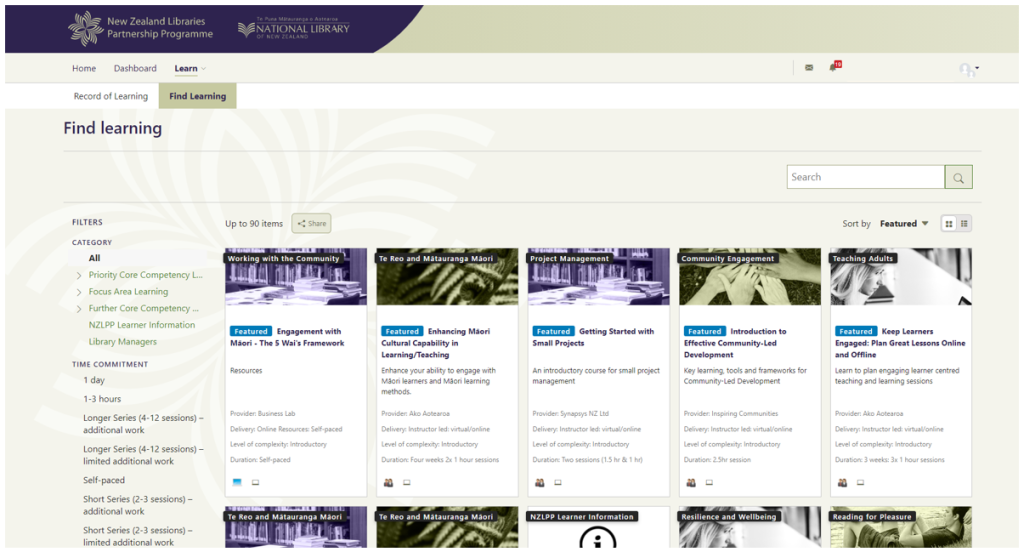Filter by 1-3 hours time commitment
Screen dimensions: 1024x552
102,398
